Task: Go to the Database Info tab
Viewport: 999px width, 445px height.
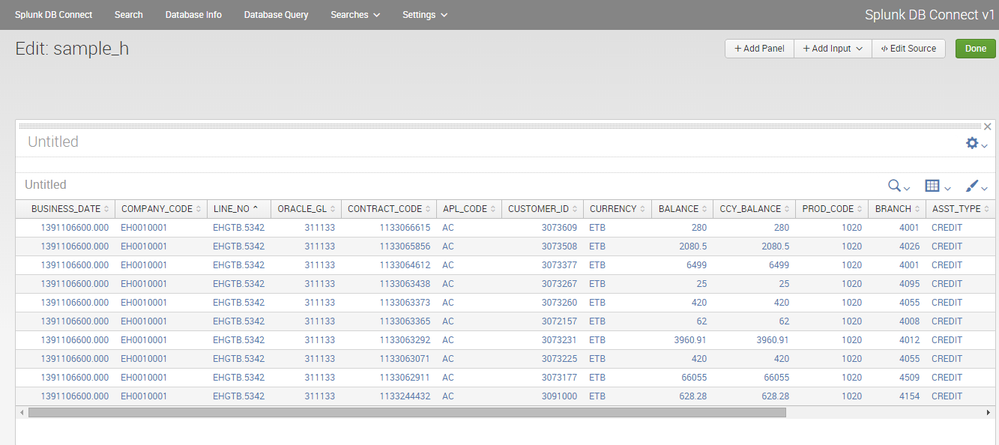Action: 193,15
